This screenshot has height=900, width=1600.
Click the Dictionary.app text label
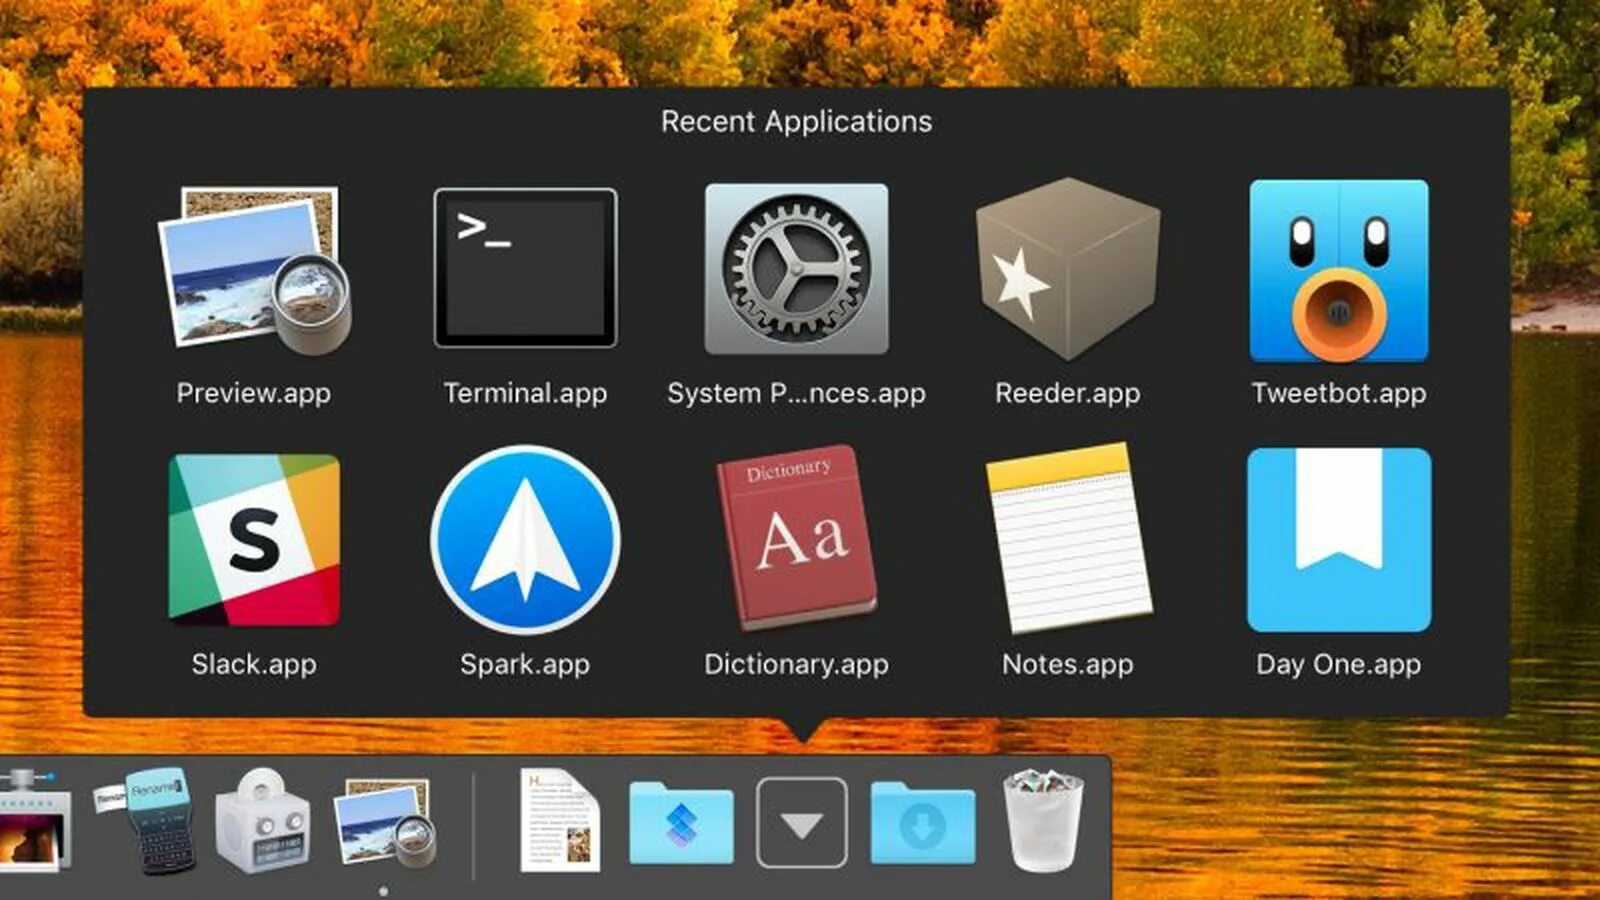(x=796, y=664)
